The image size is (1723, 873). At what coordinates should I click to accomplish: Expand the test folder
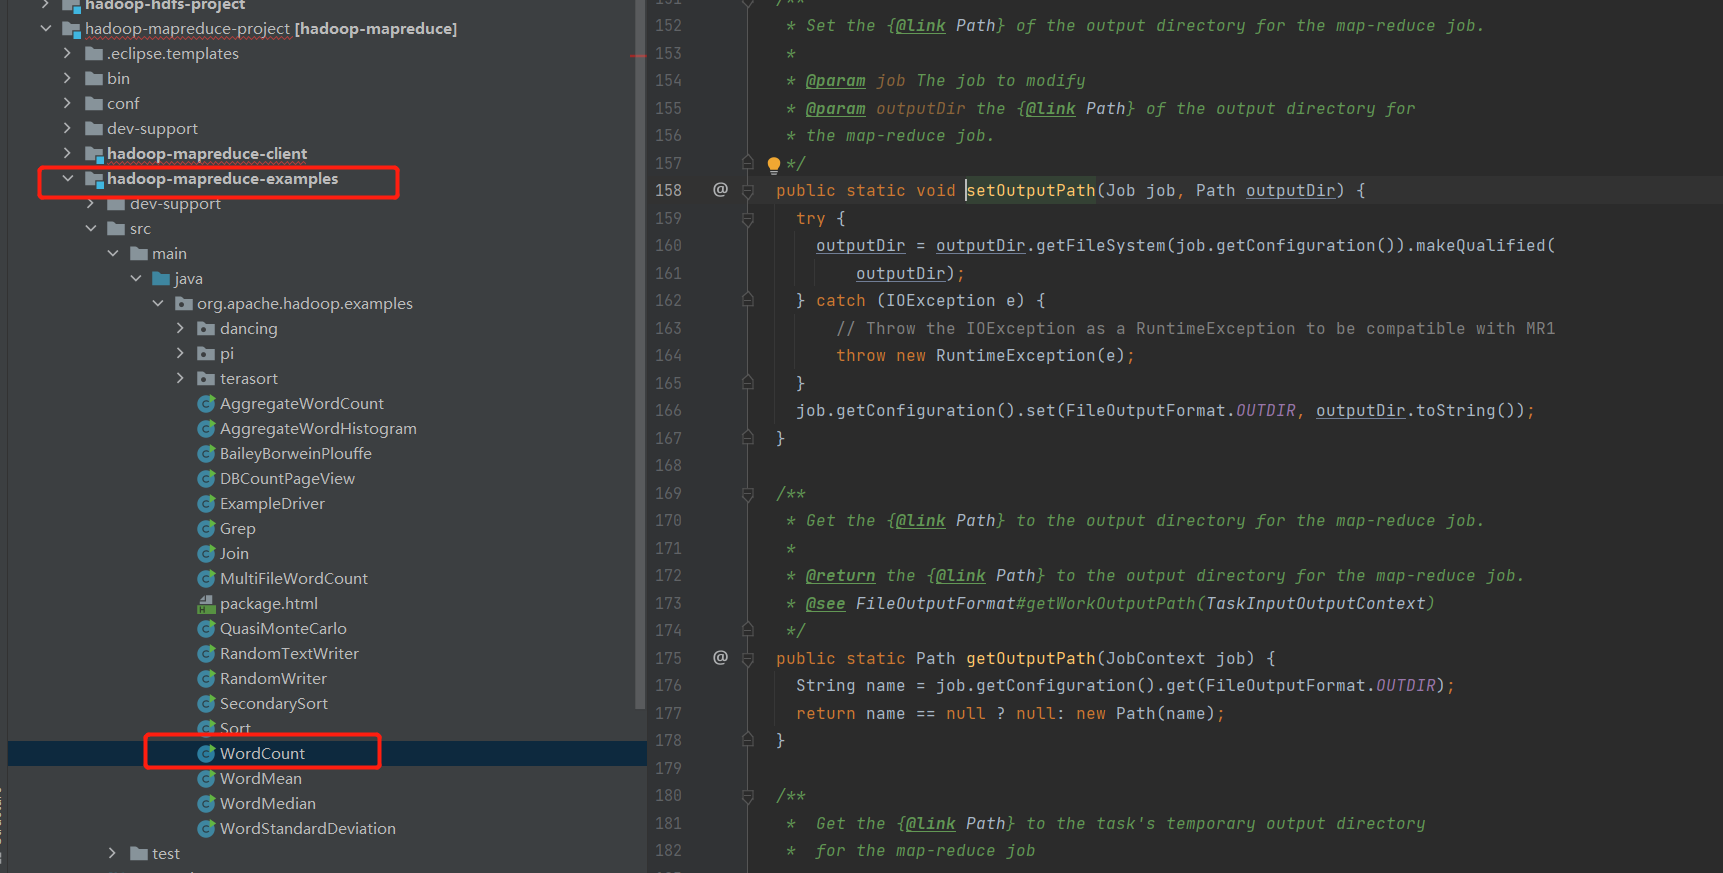(112, 853)
